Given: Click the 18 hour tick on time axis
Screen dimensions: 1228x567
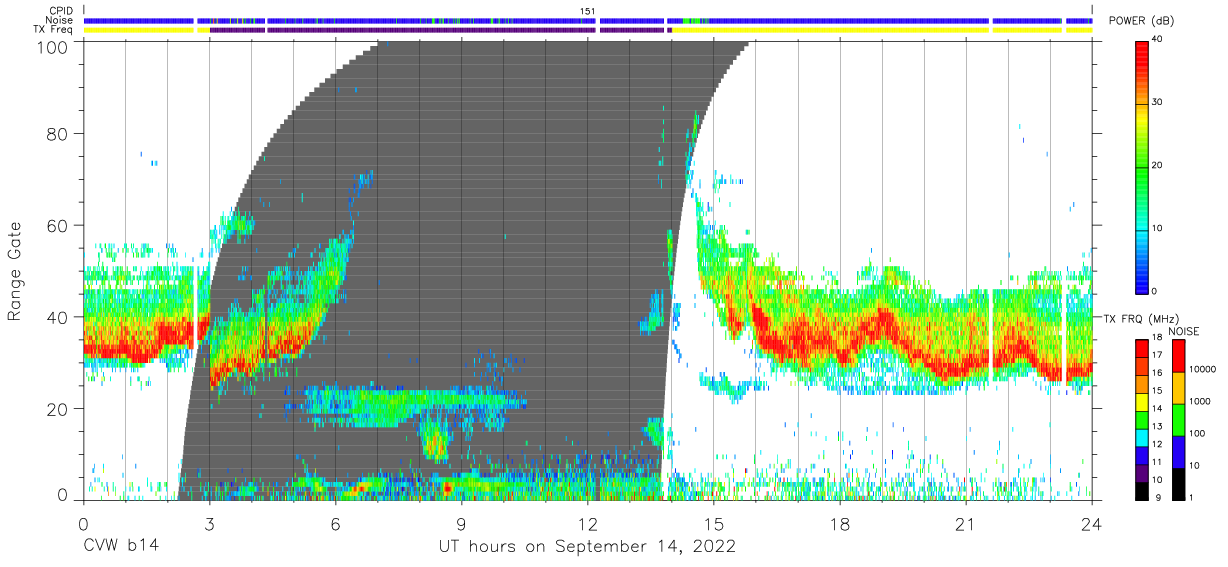Looking at the screenshot, I should tap(840, 525).
